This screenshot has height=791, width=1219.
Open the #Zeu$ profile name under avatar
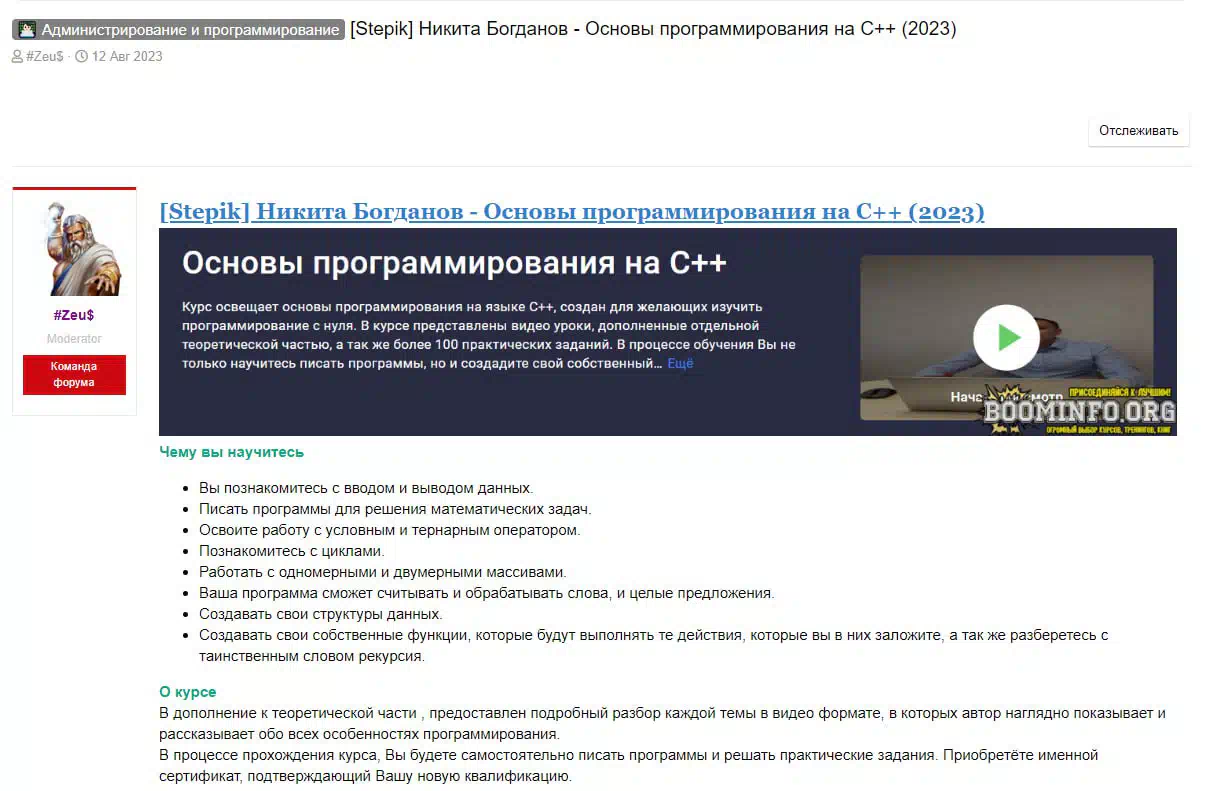(x=74, y=315)
